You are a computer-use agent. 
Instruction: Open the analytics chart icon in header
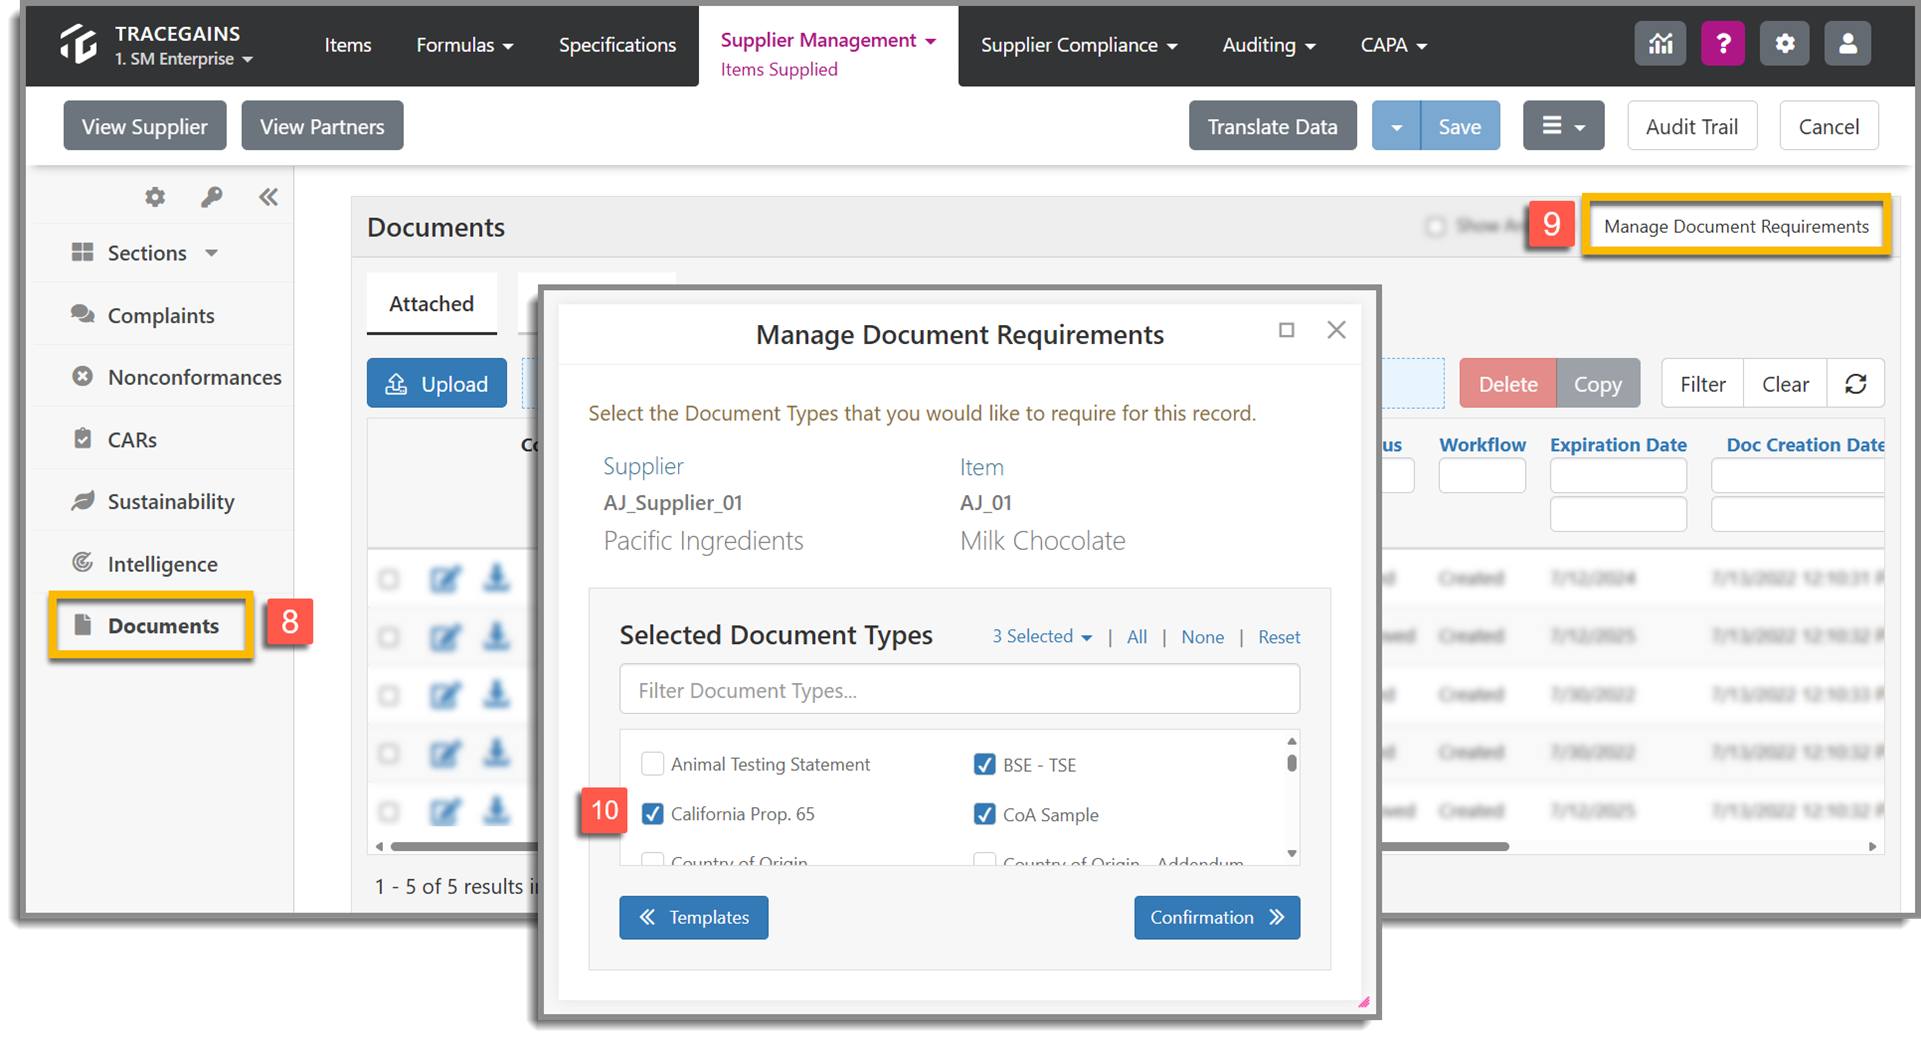[x=1660, y=44]
